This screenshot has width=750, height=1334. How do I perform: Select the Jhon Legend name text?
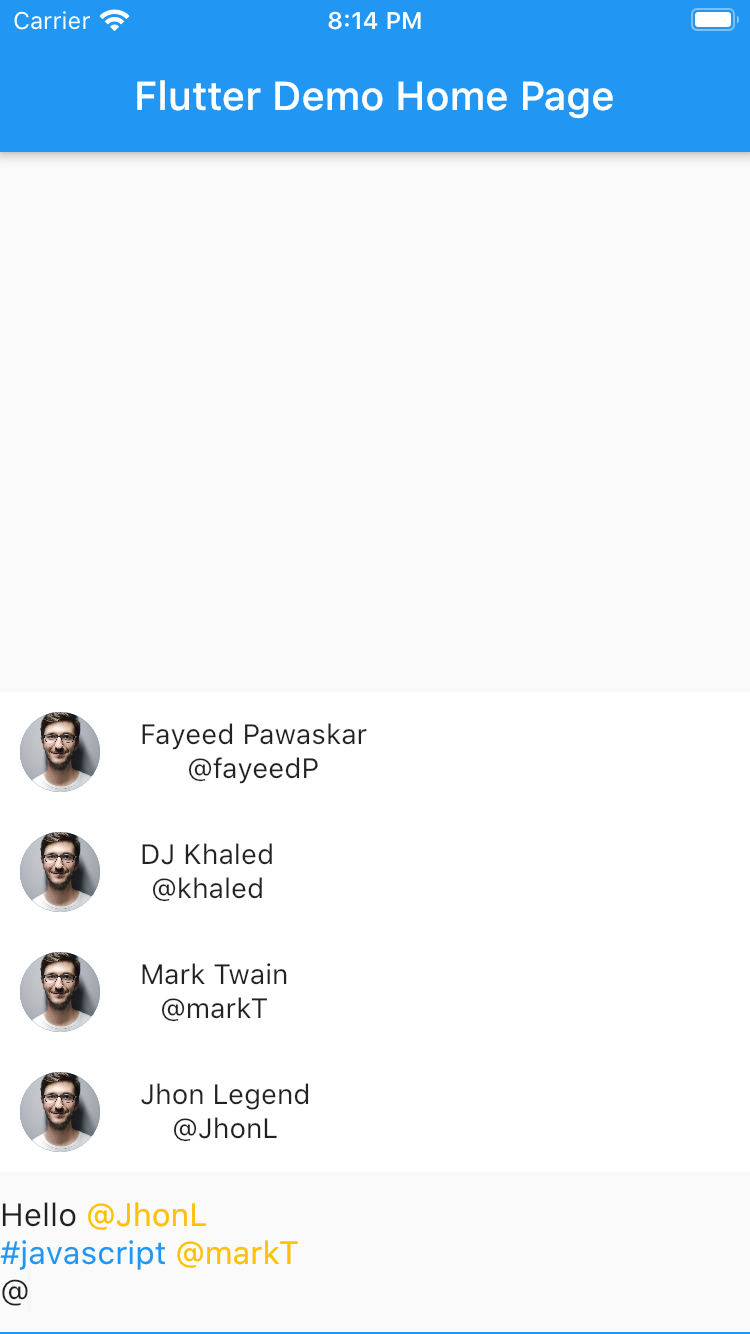click(225, 1095)
